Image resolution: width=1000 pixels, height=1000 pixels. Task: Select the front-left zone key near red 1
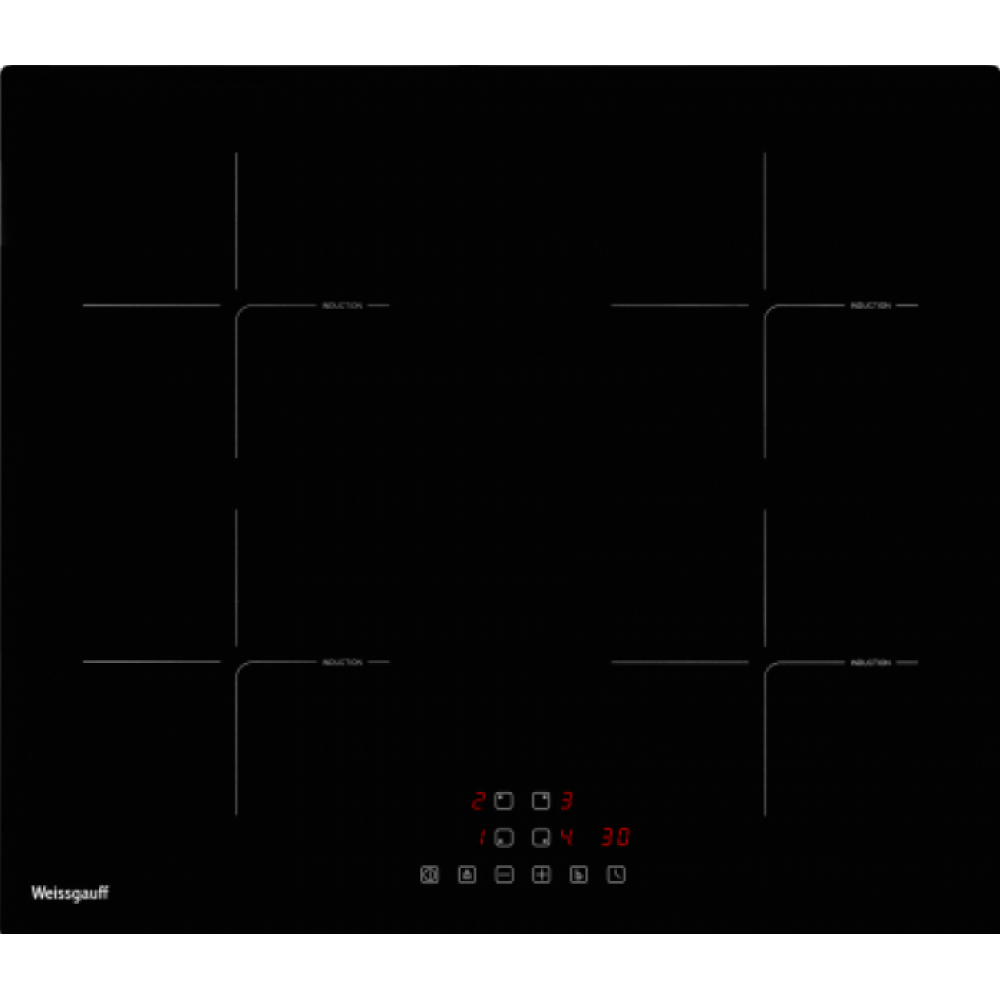[504, 837]
